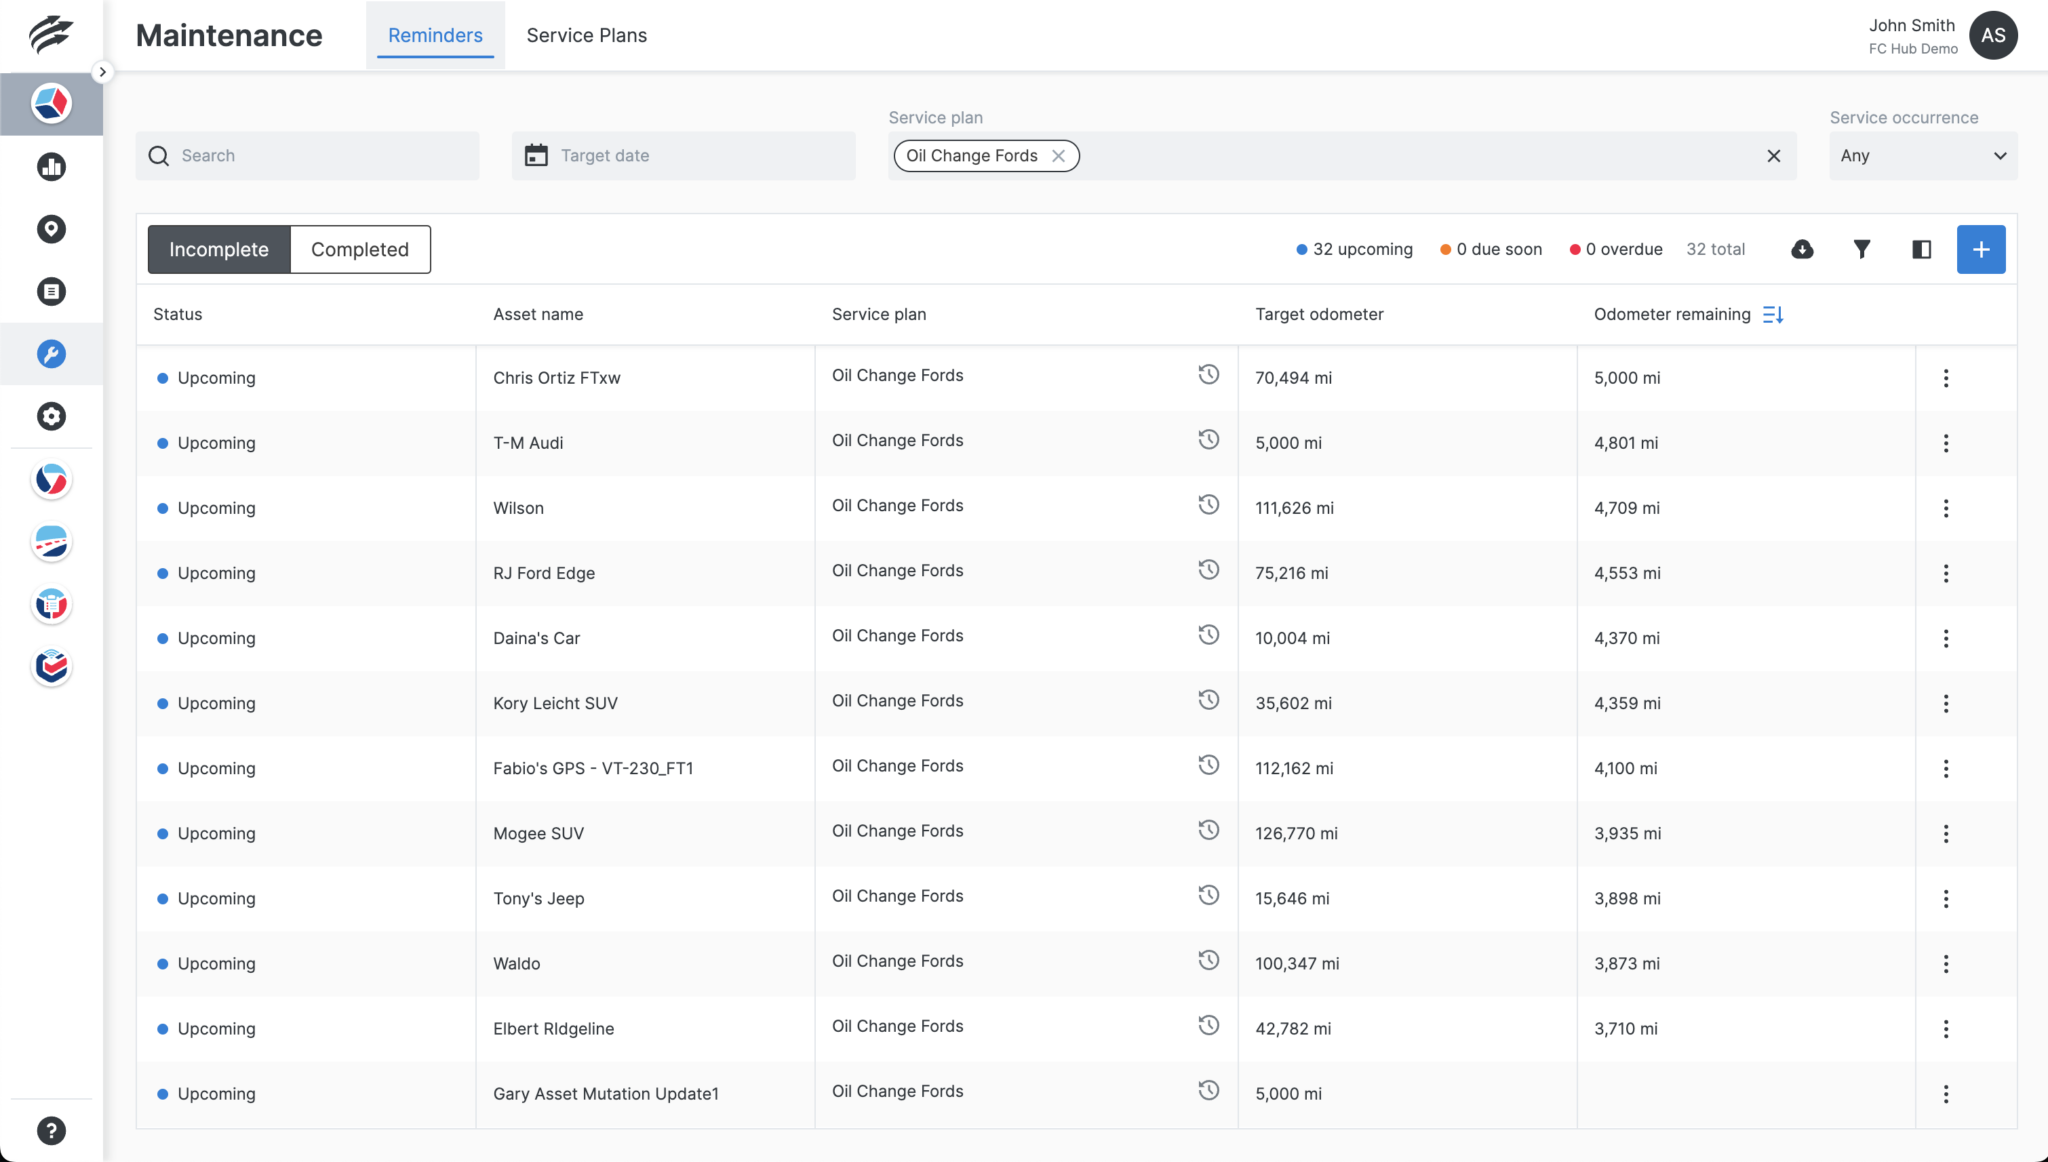Expand the collapsed sidebar chevron
This screenshot has height=1162, width=2048.
click(x=102, y=72)
